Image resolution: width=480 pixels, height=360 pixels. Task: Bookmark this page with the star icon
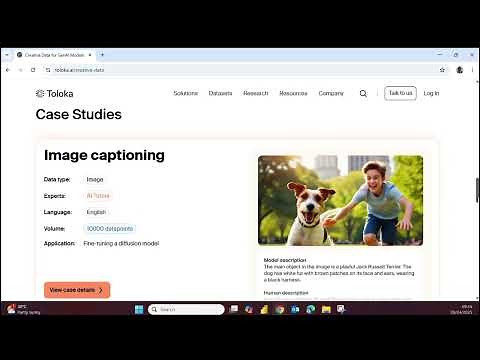point(442,70)
